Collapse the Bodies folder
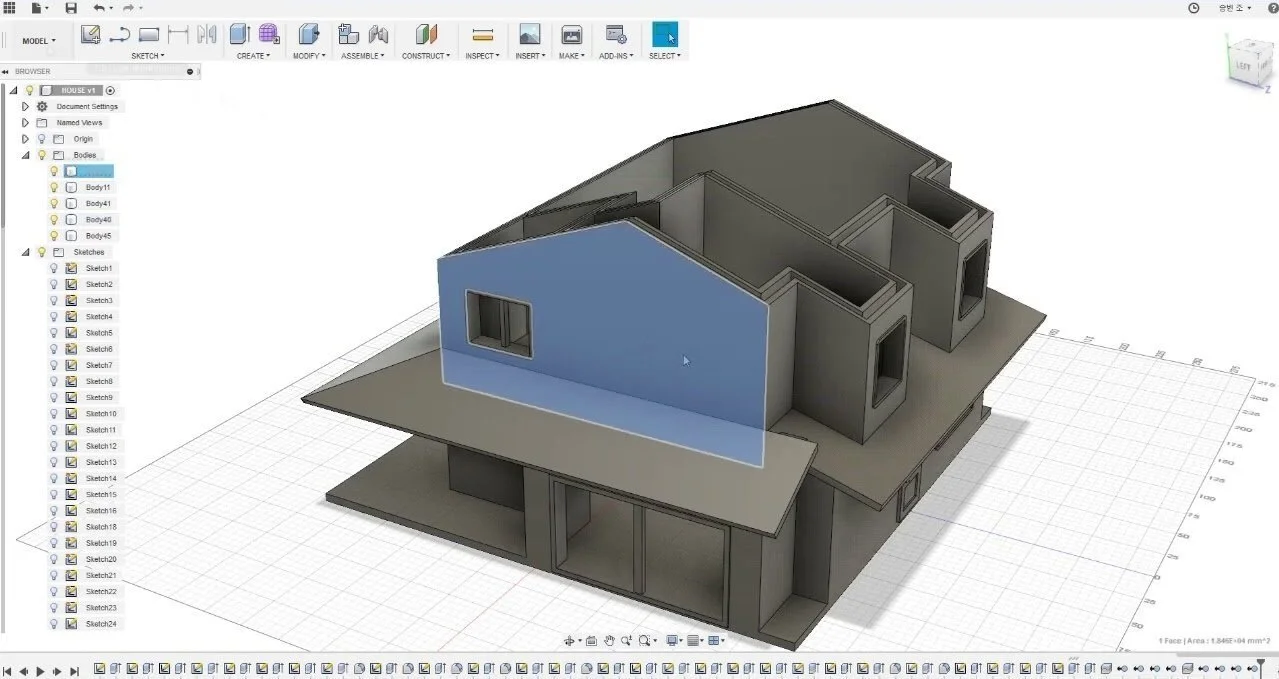The height and width of the screenshot is (679, 1279). [25, 155]
